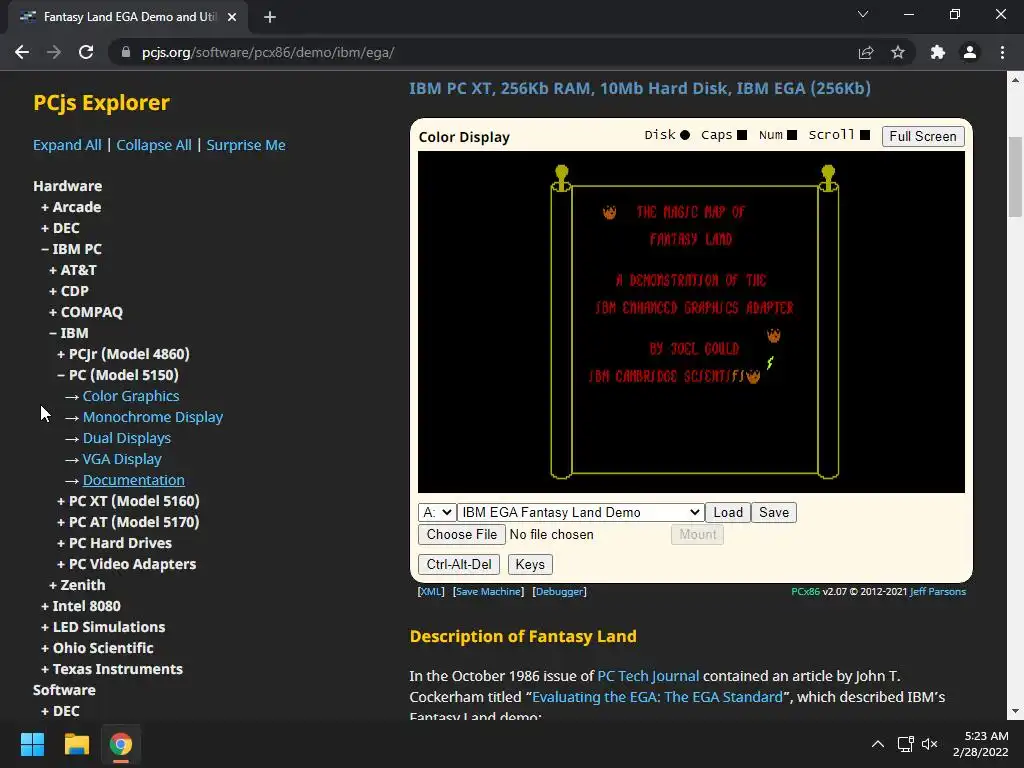Open the Chrome extensions puzzle icon
The width and height of the screenshot is (1024, 768).
tap(938, 52)
